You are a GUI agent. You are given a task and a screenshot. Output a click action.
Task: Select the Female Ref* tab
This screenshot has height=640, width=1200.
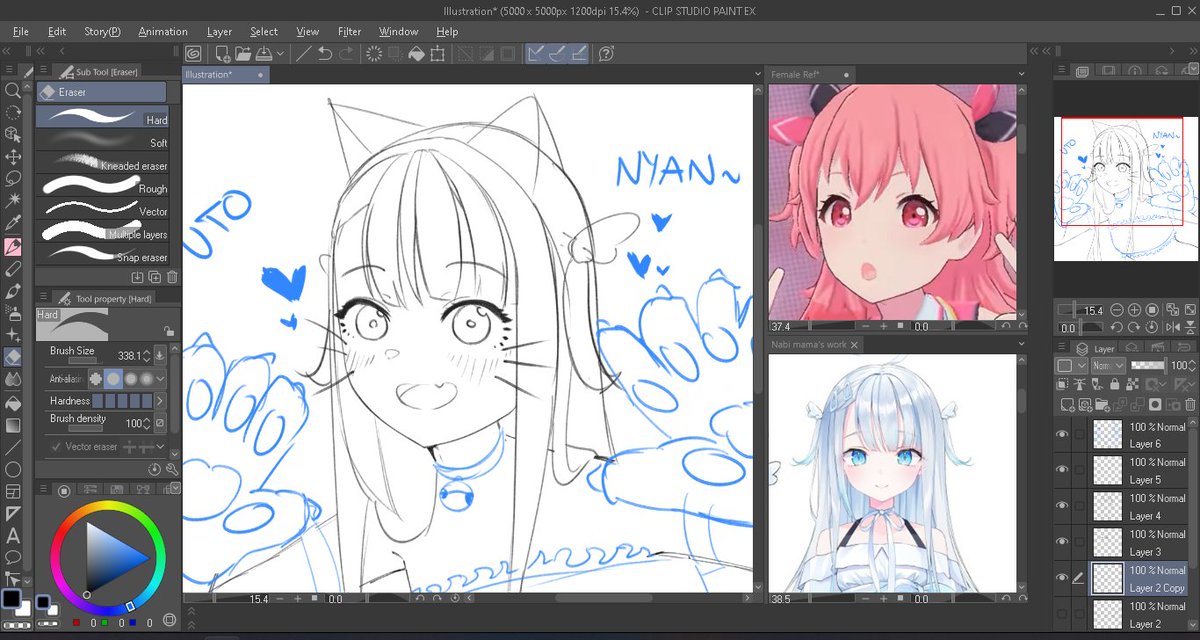point(811,74)
